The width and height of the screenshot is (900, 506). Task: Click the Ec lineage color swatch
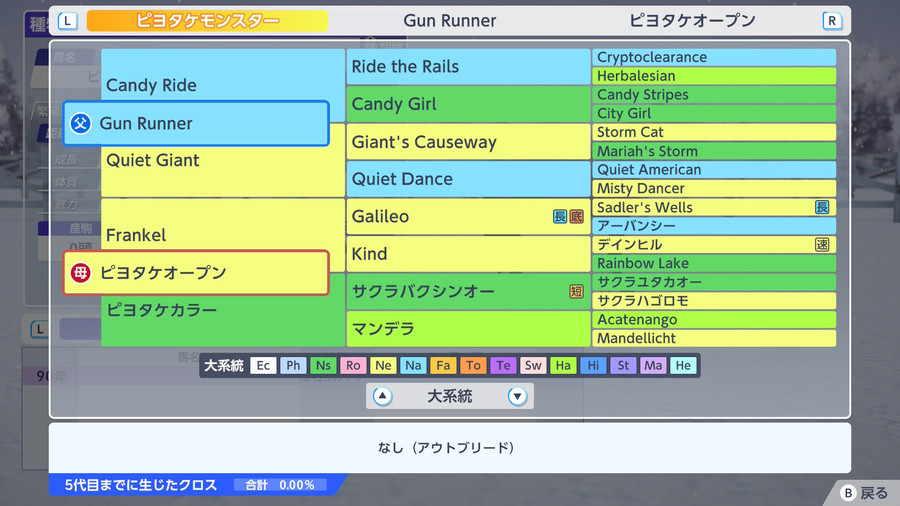[263, 365]
